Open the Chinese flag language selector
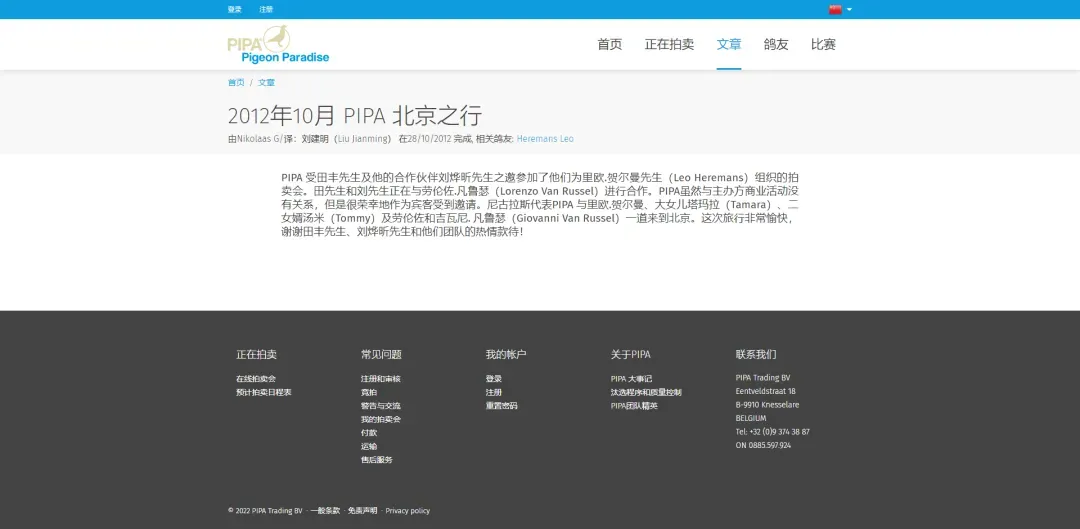Viewport: 1080px width, 529px height. 840,10
